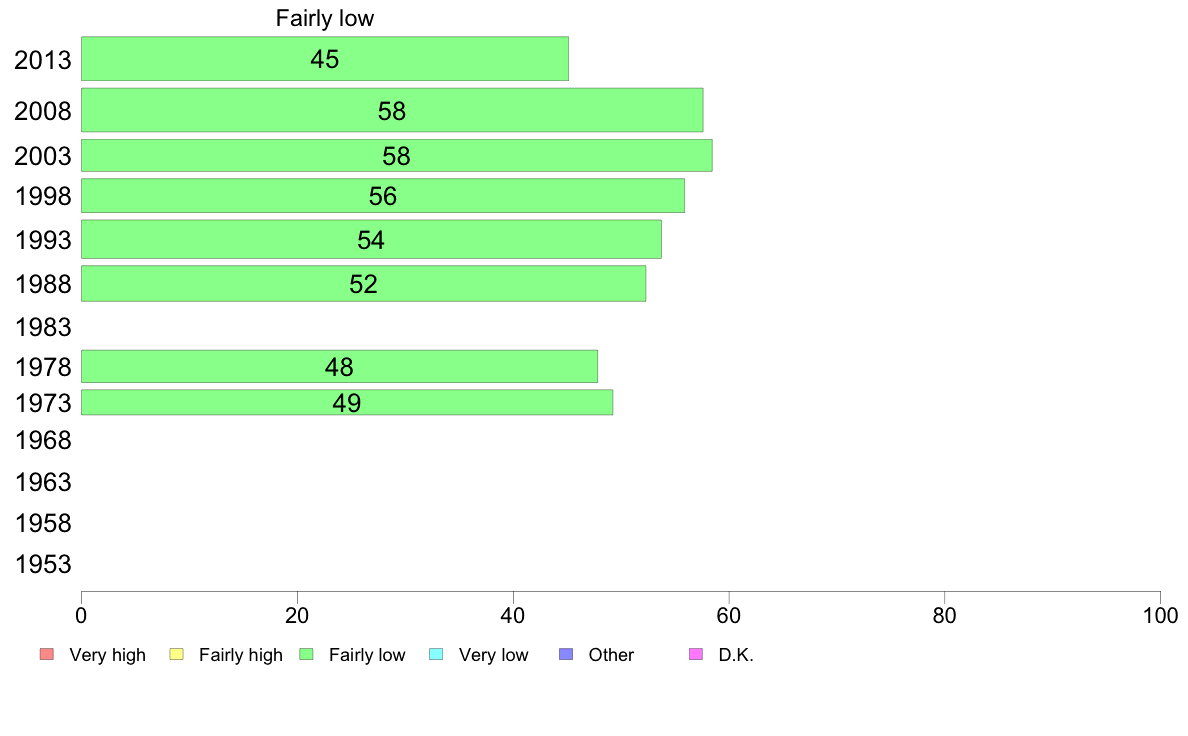The image size is (1188, 736).
Task: Click the green Fairly low legend swatch
Action: coord(306,654)
